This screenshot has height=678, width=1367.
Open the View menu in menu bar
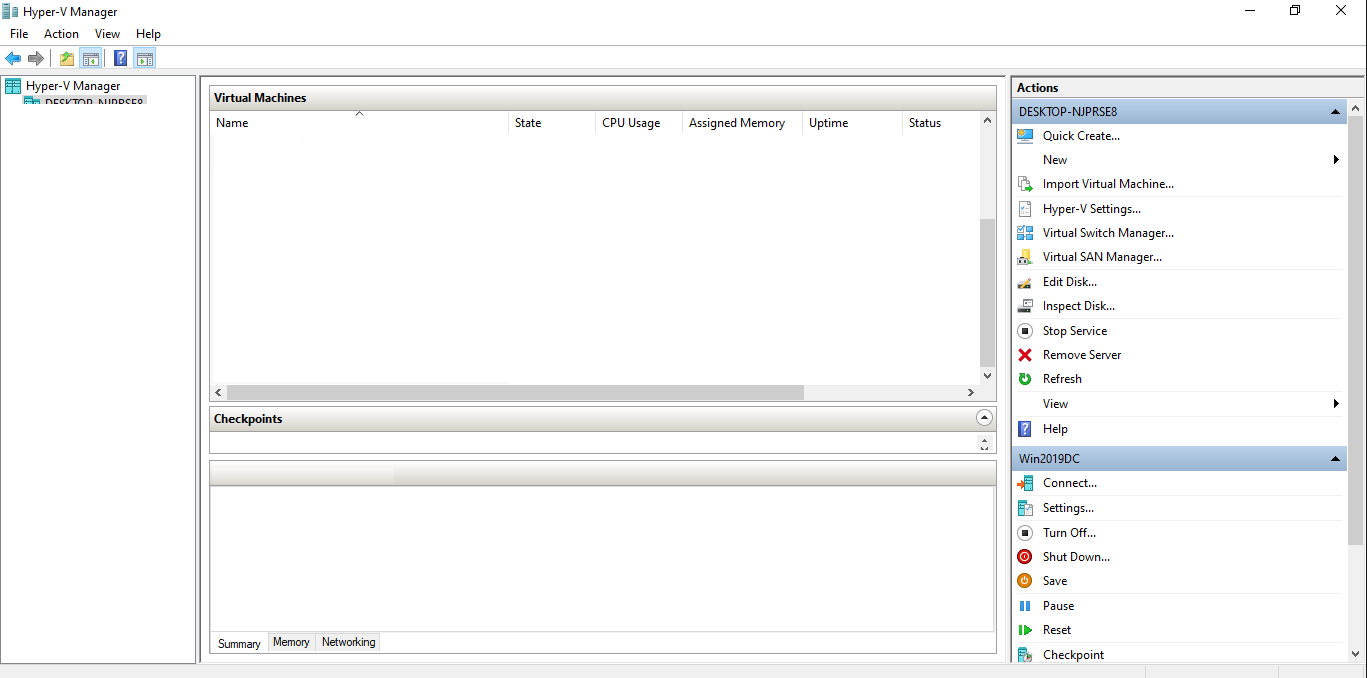tap(107, 34)
